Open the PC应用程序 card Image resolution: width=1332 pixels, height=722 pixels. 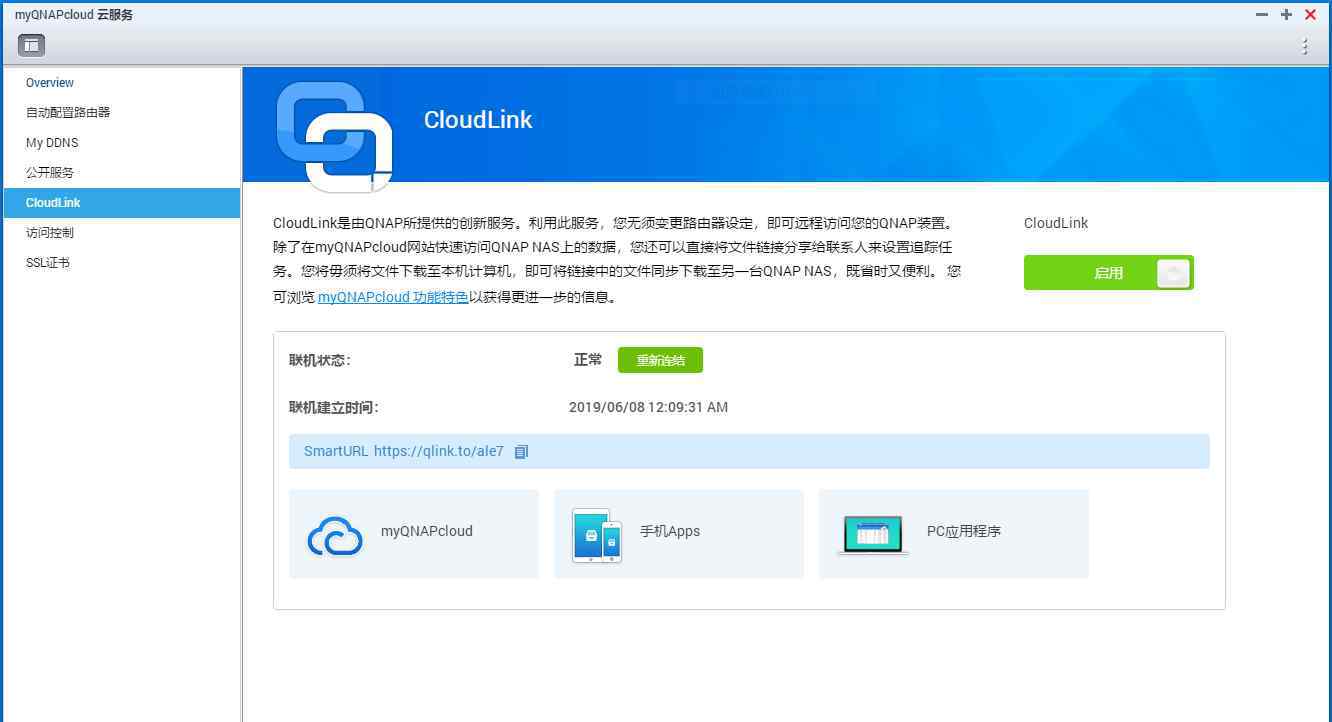954,534
